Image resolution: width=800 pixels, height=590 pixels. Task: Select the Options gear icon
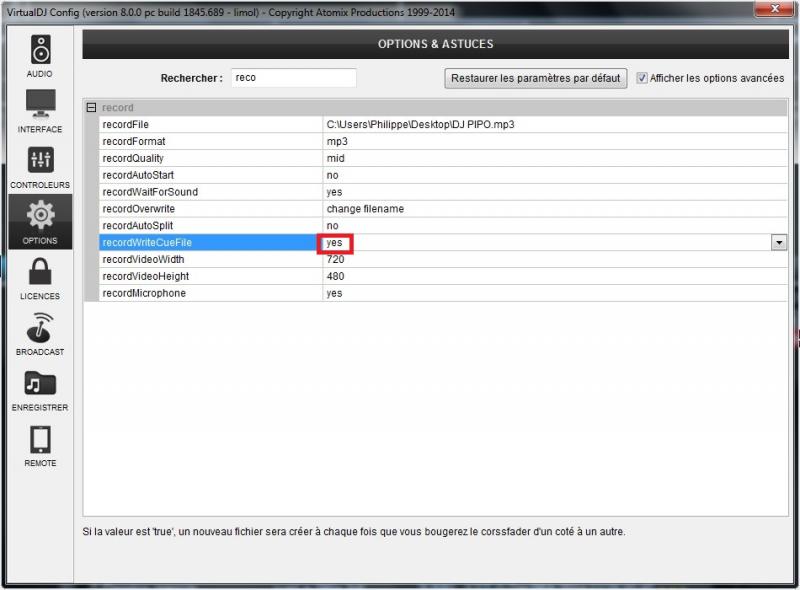point(40,215)
